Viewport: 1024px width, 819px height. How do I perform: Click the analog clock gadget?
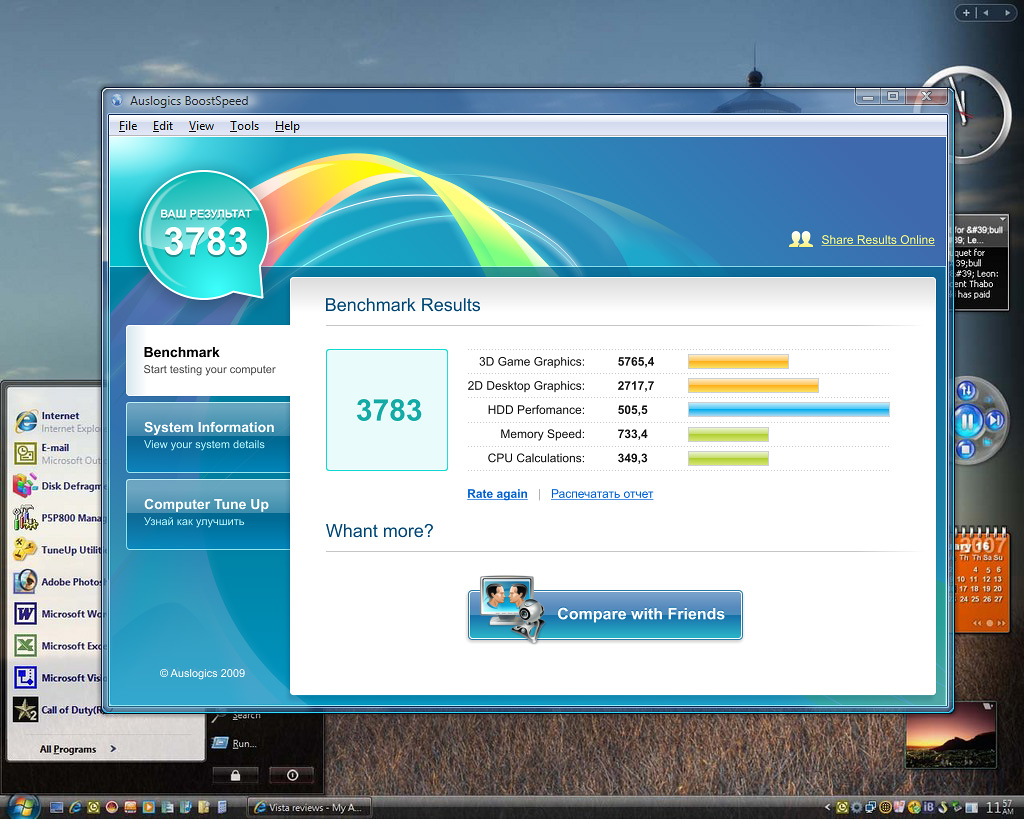[964, 114]
